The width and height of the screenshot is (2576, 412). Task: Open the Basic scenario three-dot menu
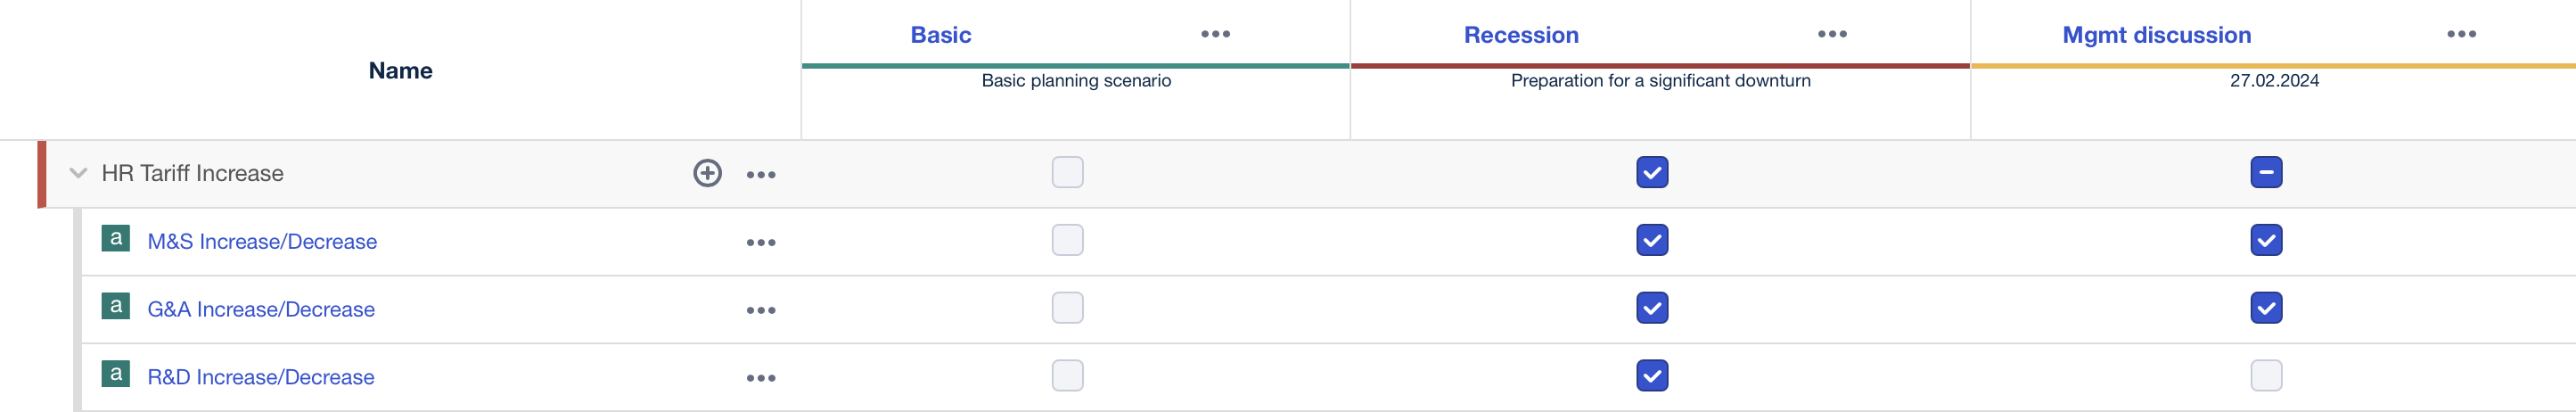click(x=1215, y=34)
